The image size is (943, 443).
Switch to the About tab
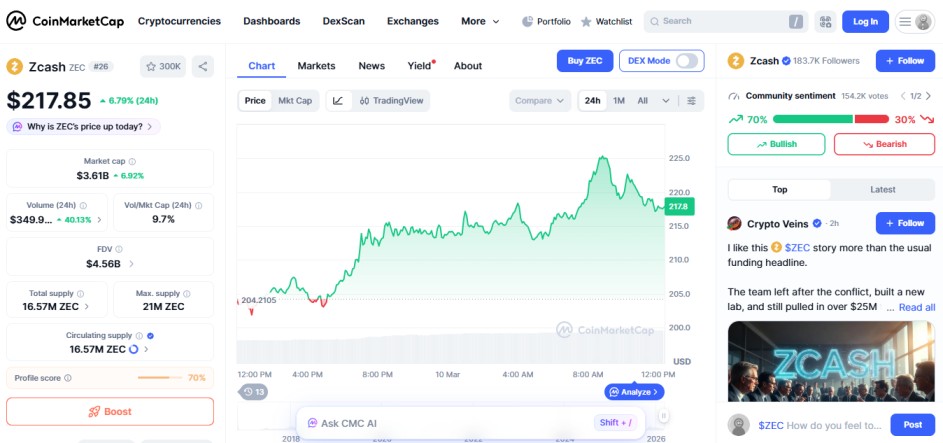coord(468,66)
